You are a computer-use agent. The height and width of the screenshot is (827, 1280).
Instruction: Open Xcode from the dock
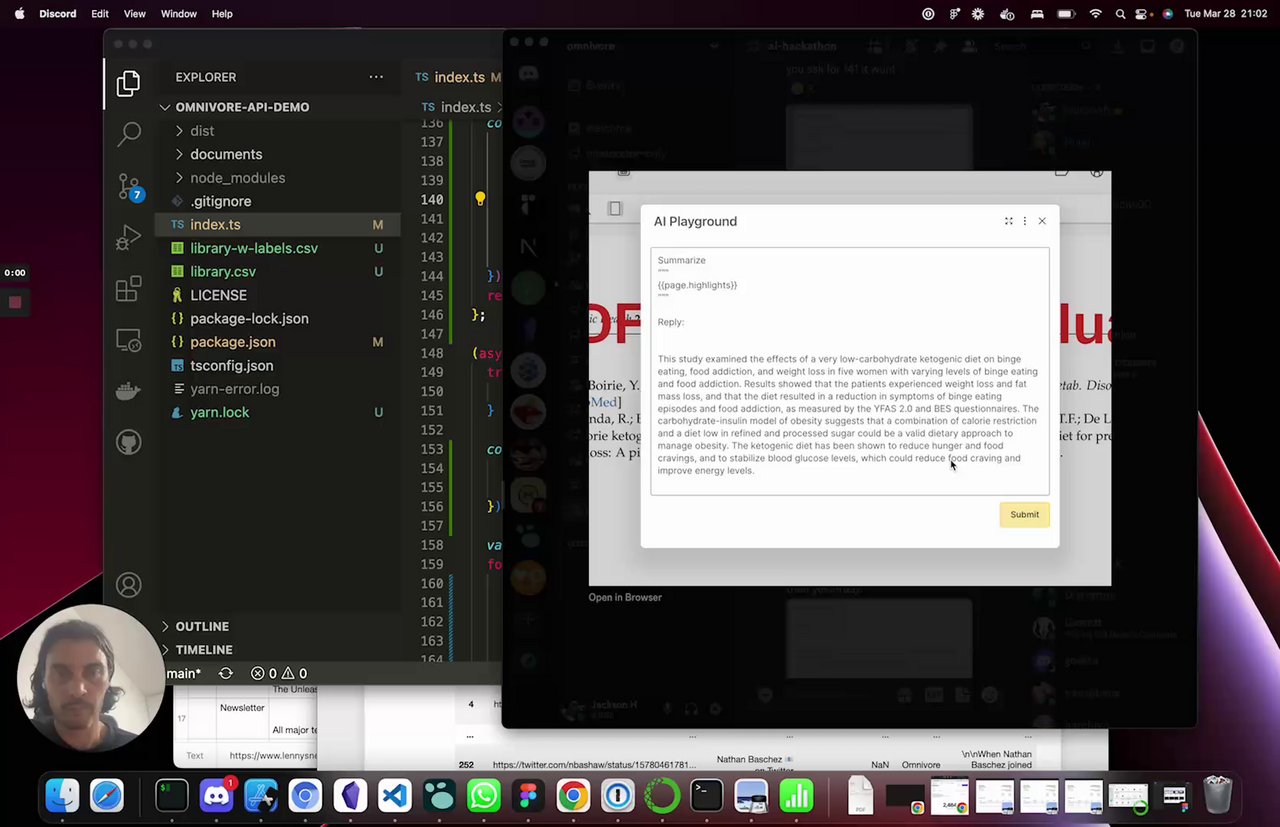tap(261, 796)
